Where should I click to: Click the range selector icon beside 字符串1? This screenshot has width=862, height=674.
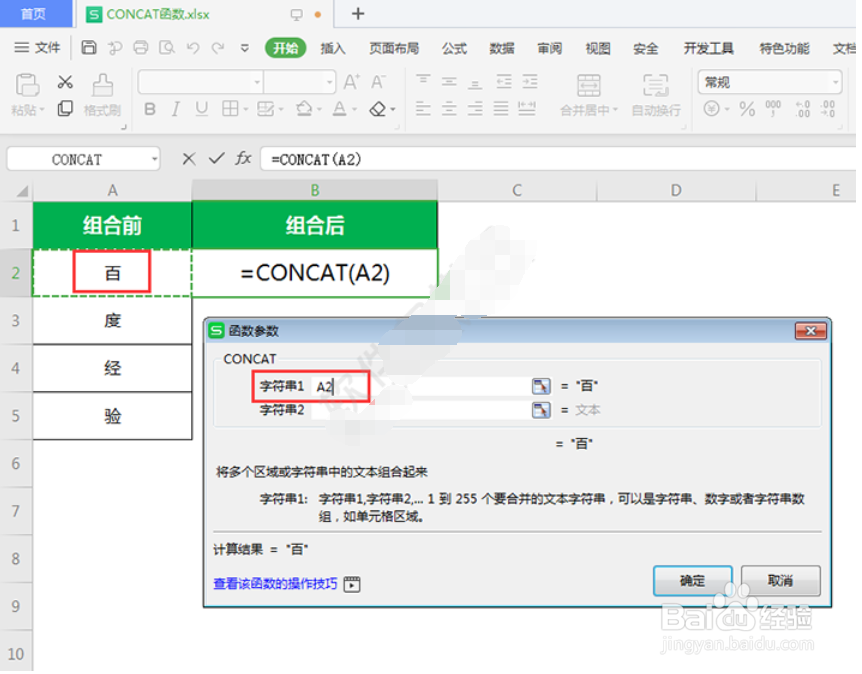click(541, 385)
